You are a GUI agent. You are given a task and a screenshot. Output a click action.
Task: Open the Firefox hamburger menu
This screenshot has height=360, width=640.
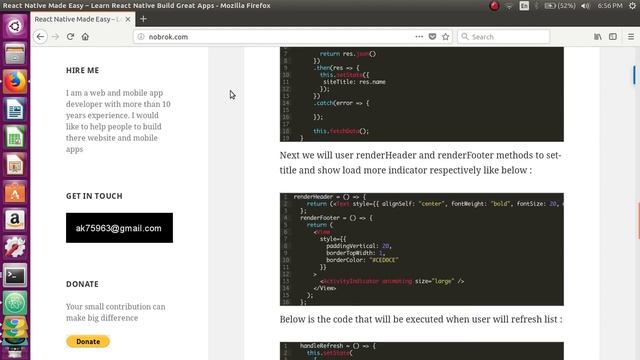(631, 37)
